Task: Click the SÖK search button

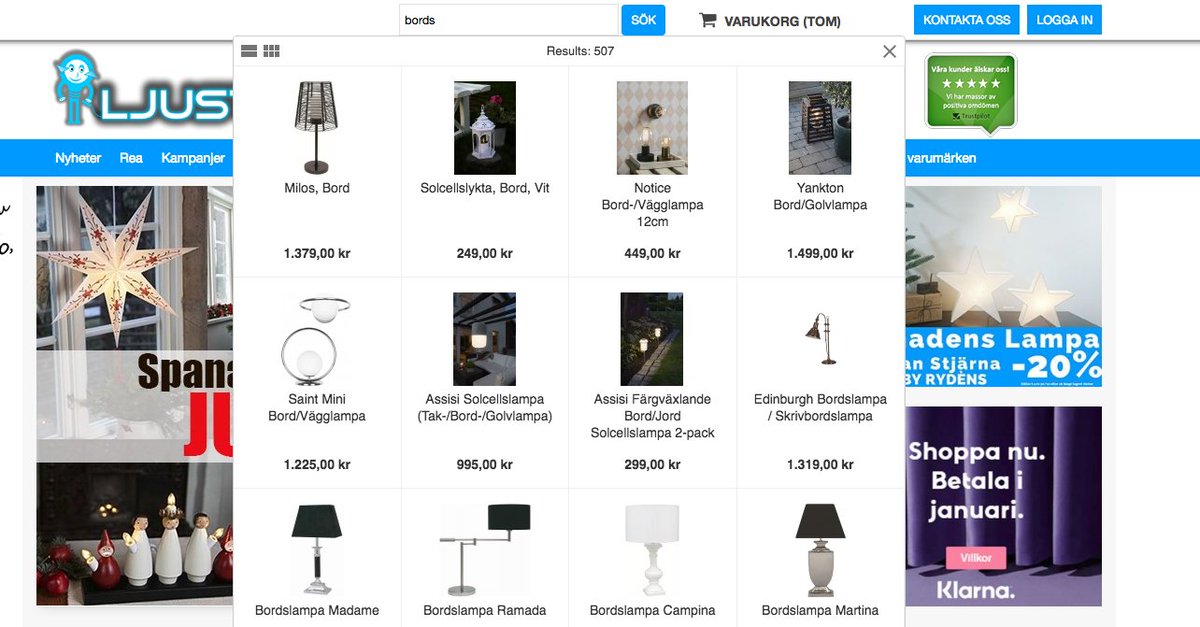Action: pos(644,20)
